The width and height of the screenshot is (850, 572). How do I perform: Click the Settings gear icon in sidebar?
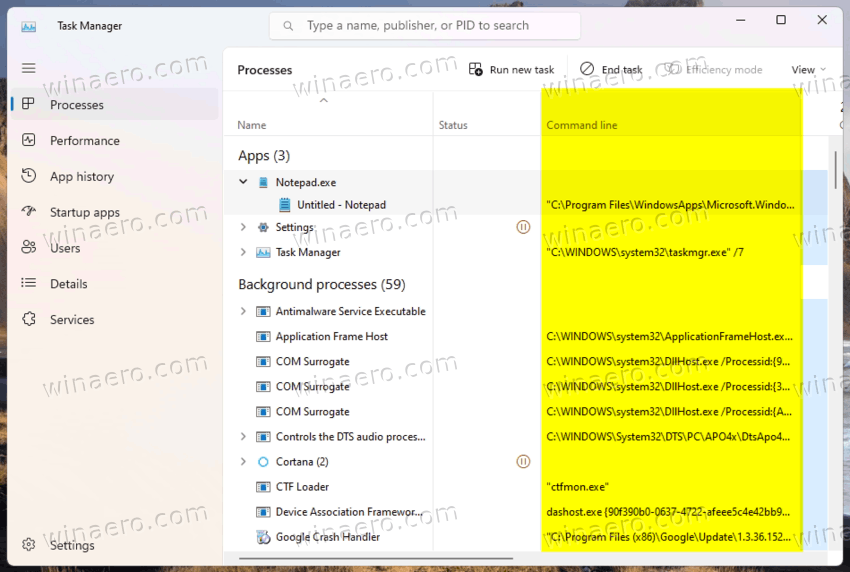[x=29, y=544]
